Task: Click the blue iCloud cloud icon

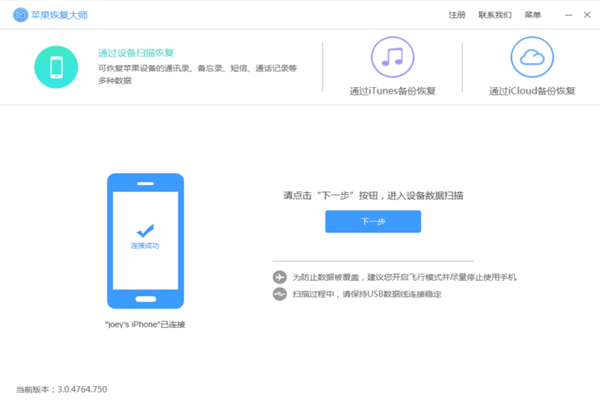Action: (531, 57)
